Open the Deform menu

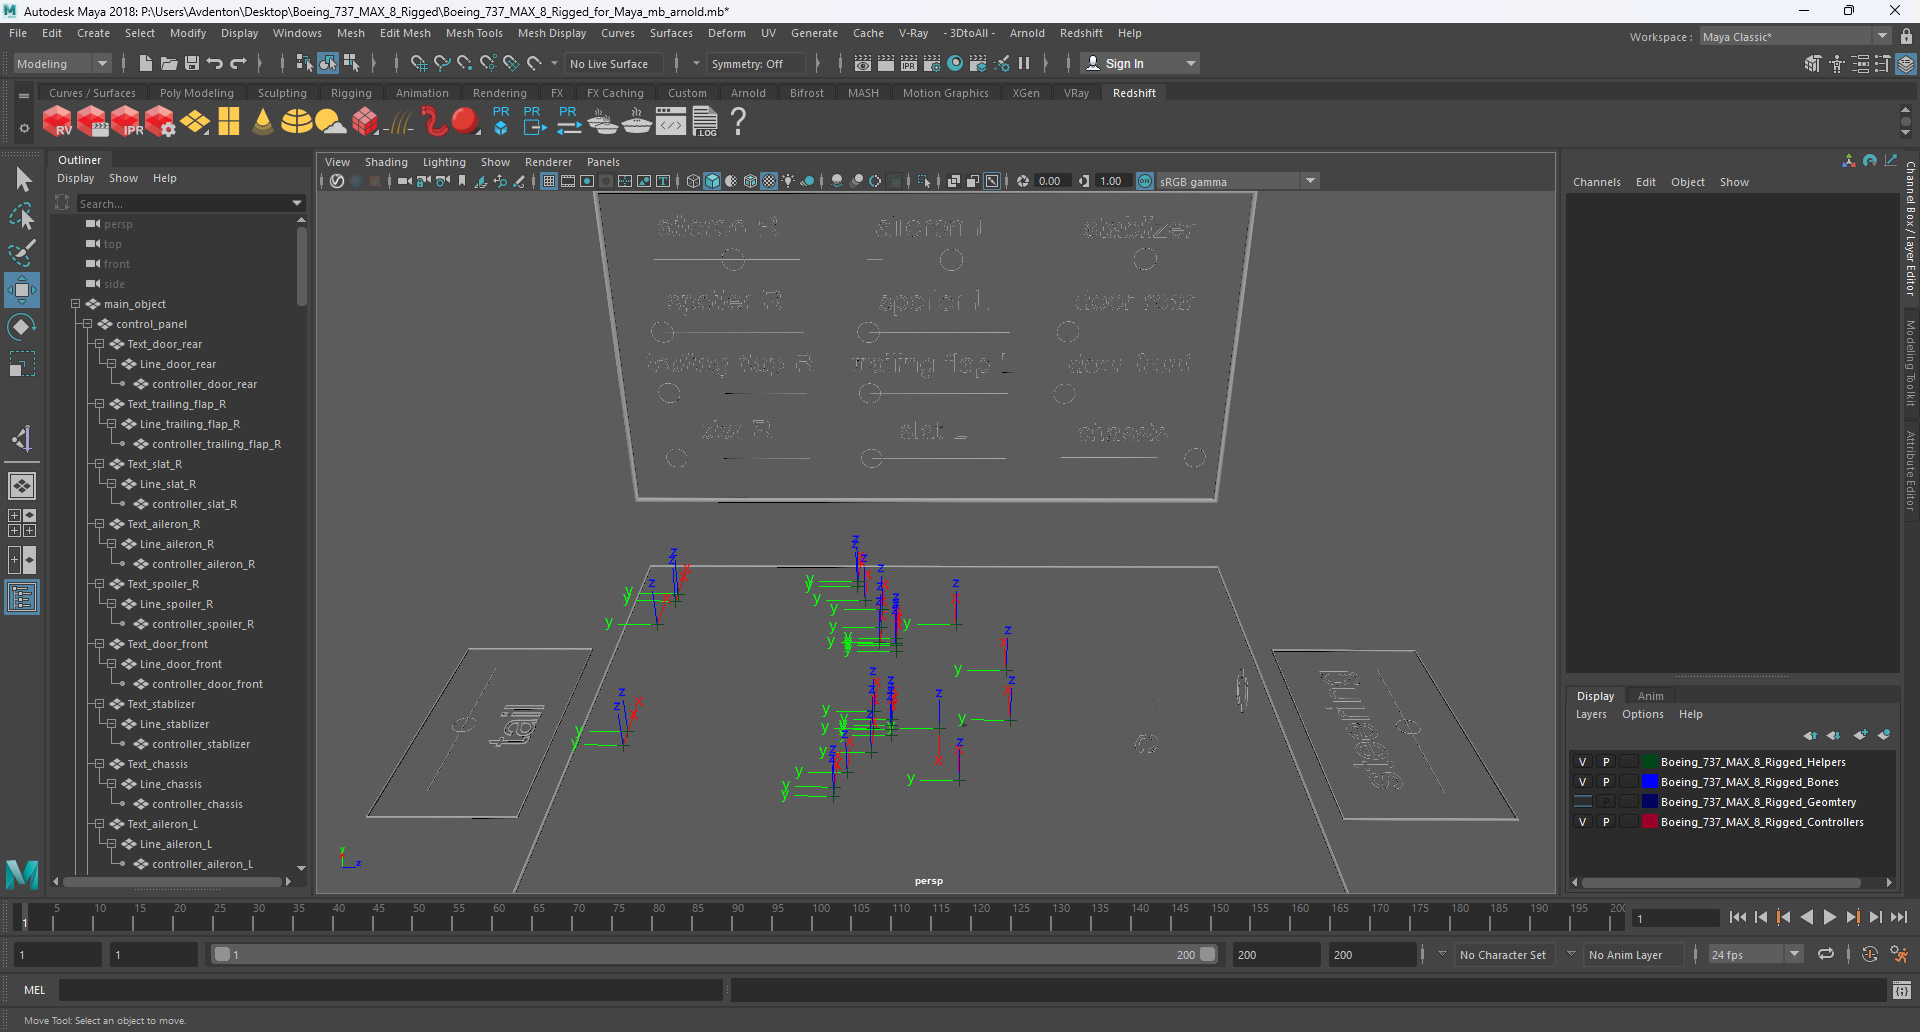(727, 33)
